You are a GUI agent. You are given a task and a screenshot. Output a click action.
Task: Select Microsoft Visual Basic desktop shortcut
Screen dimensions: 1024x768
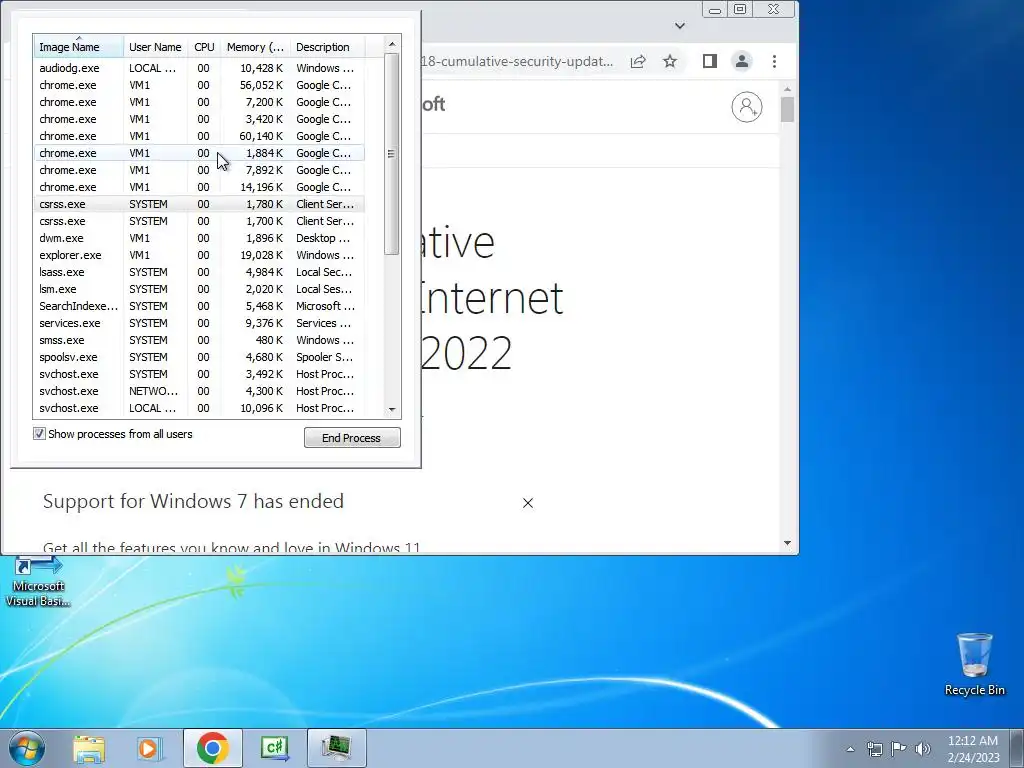(x=38, y=582)
